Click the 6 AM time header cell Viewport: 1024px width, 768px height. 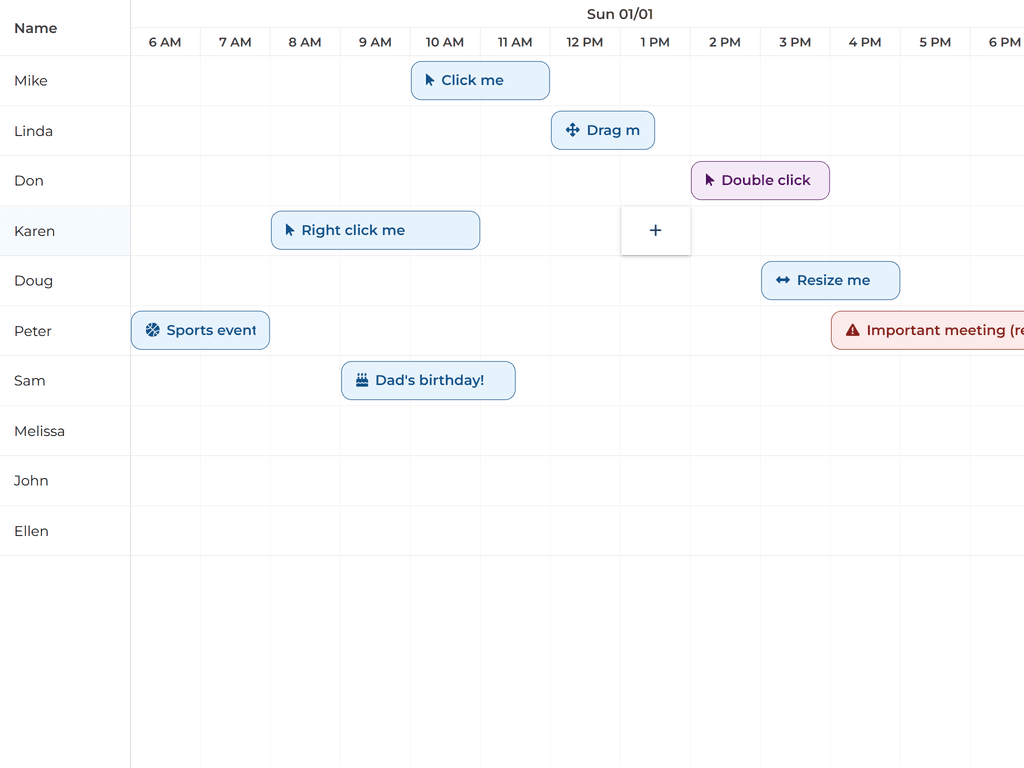point(164,42)
